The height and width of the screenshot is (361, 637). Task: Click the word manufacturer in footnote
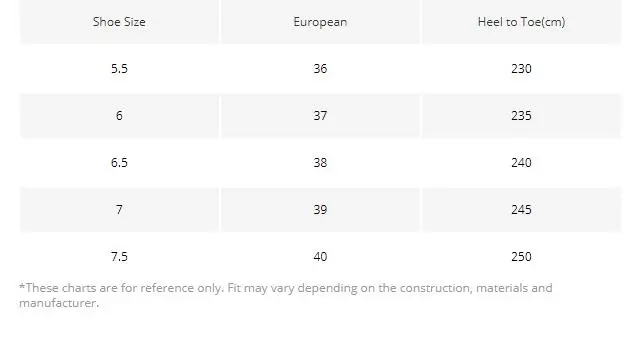tap(58, 303)
